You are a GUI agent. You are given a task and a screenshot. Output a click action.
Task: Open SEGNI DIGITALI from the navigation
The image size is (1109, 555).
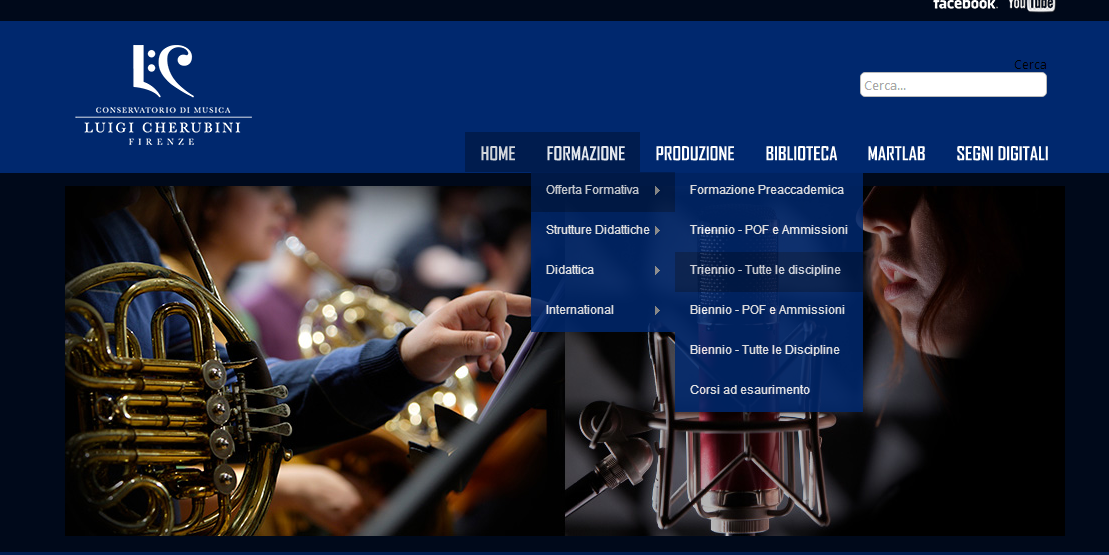(x=1002, y=153)
